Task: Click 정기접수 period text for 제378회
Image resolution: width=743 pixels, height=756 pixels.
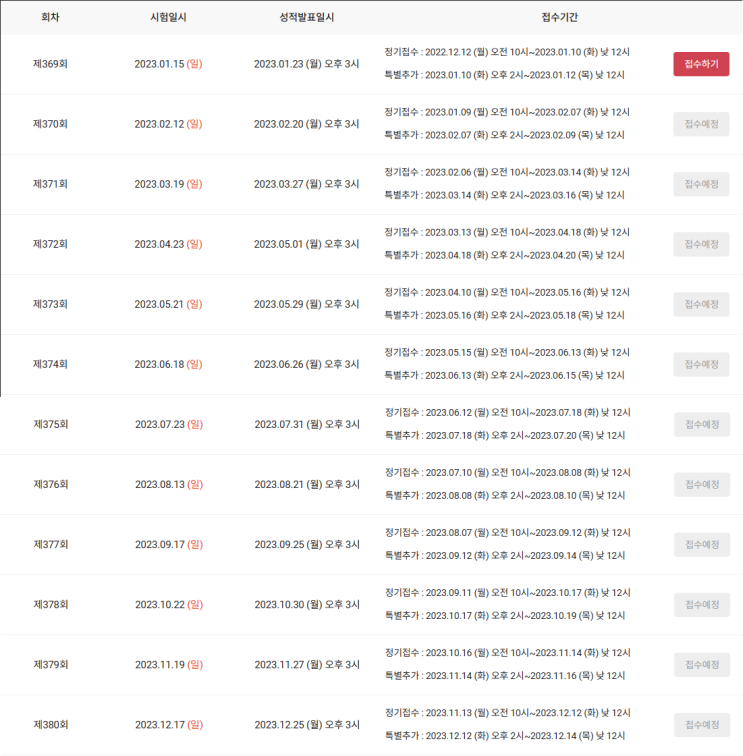Action: click(507, 592)
